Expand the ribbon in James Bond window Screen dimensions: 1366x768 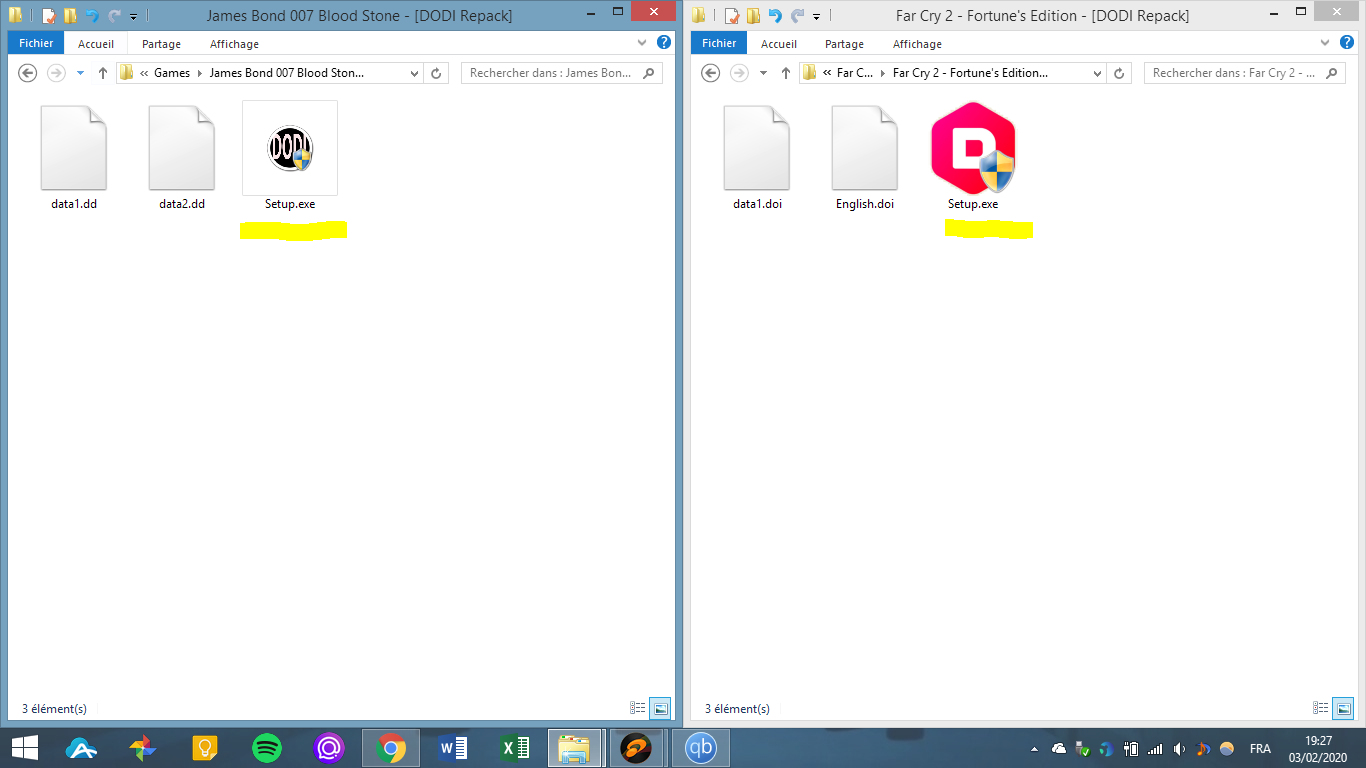[643, 43]
